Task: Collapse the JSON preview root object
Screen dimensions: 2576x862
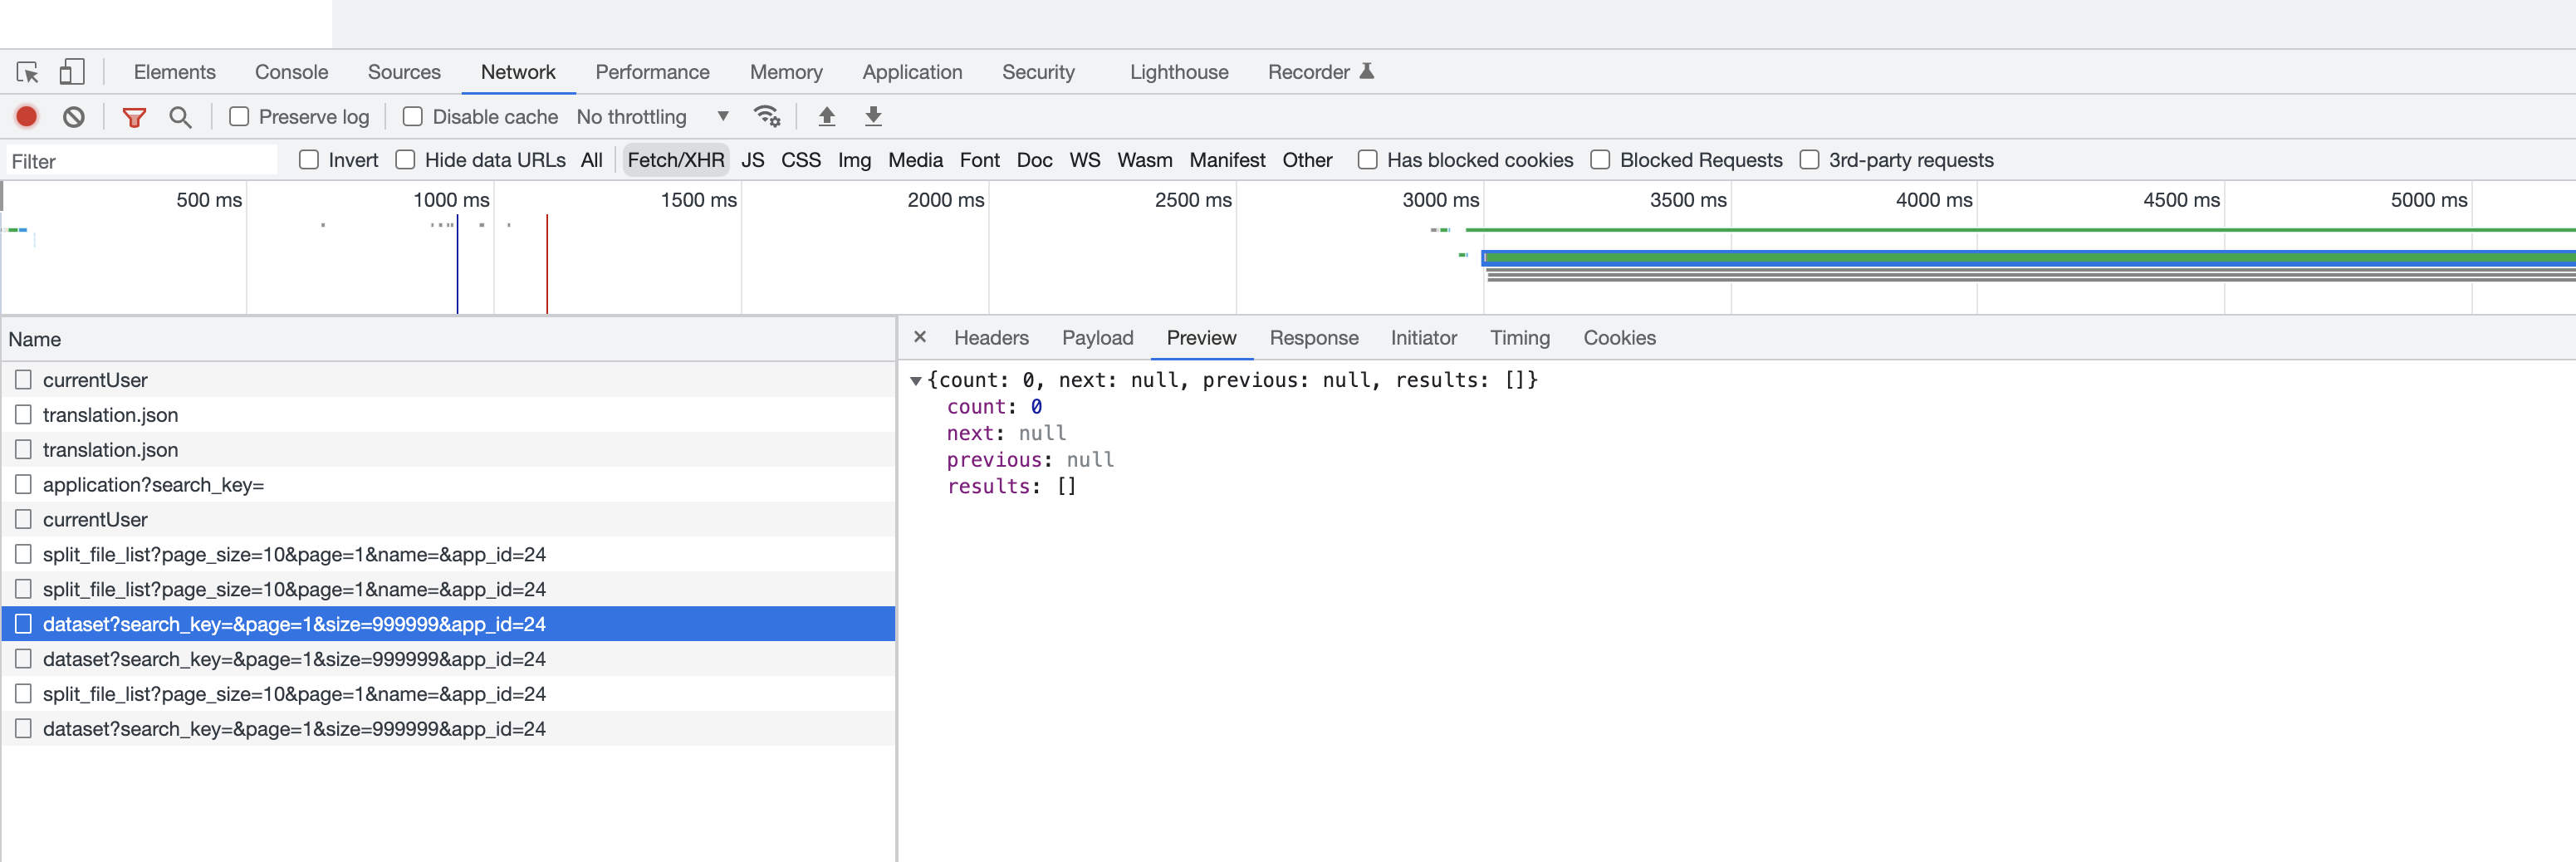Action: coord(915,381)
